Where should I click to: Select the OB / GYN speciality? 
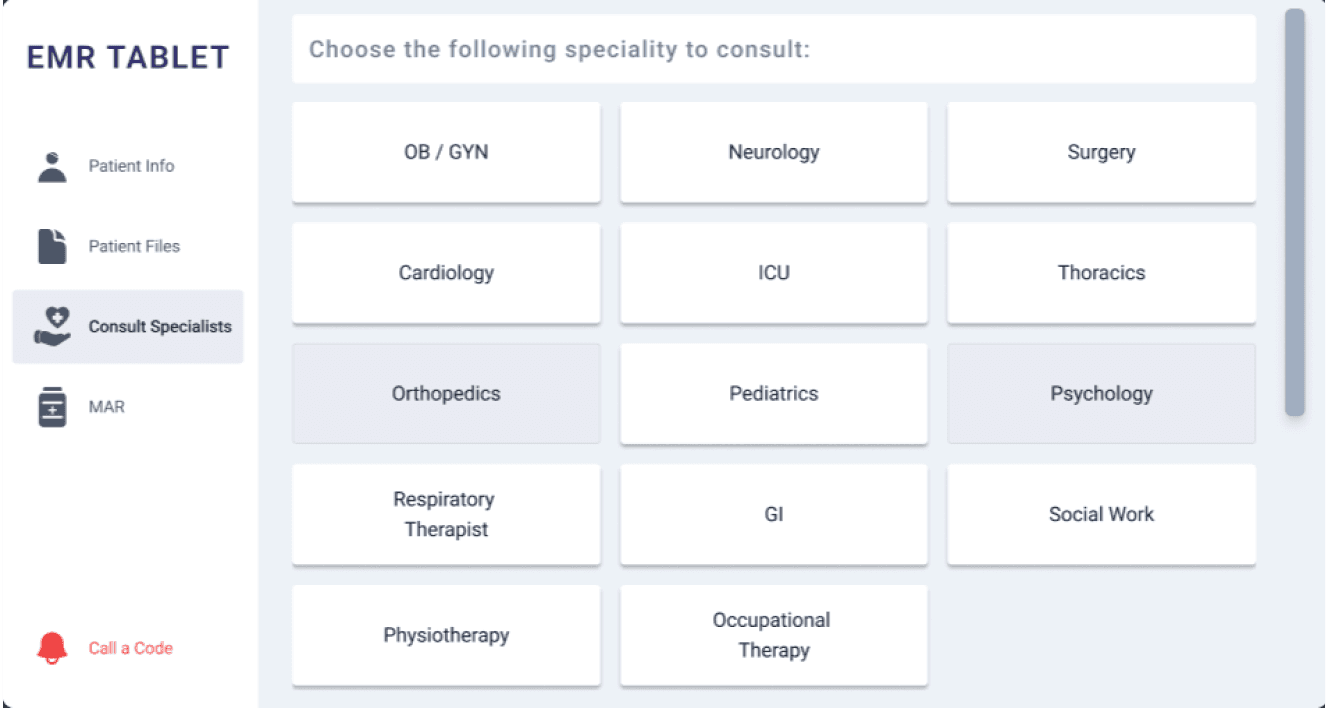446,152
